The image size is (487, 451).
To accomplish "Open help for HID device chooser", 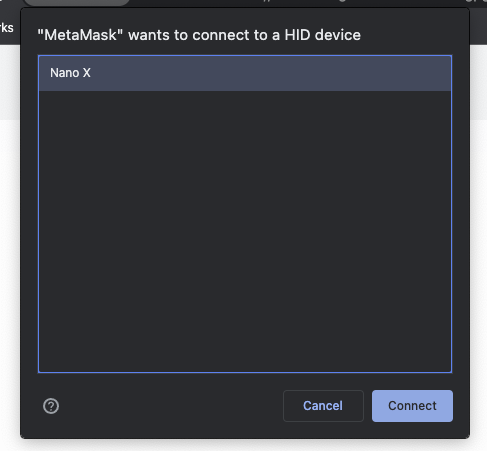I will pos(51,406).
